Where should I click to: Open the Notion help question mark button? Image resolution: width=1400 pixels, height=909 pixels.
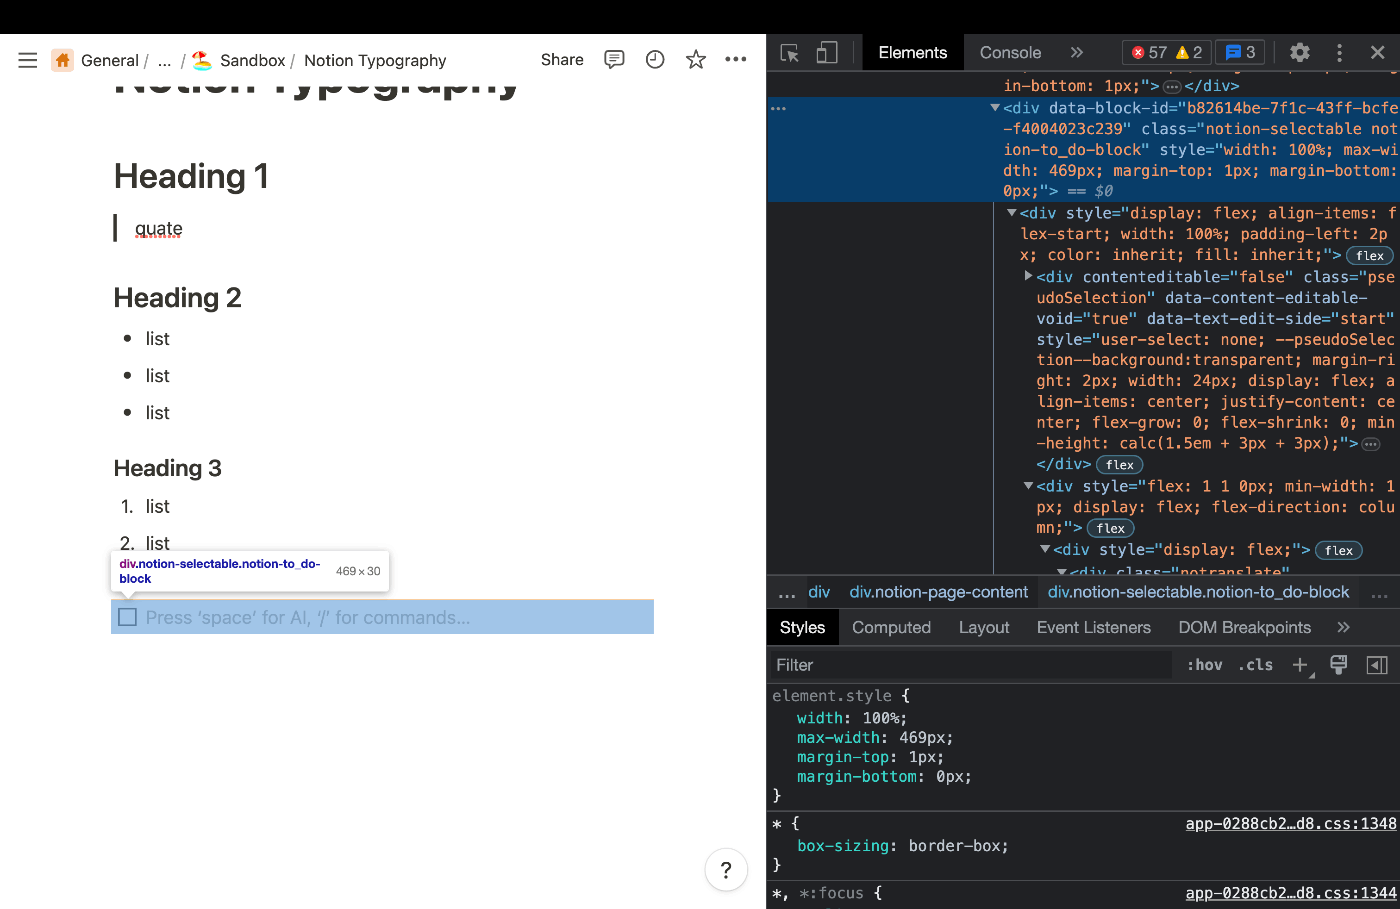tap(726, 870)
